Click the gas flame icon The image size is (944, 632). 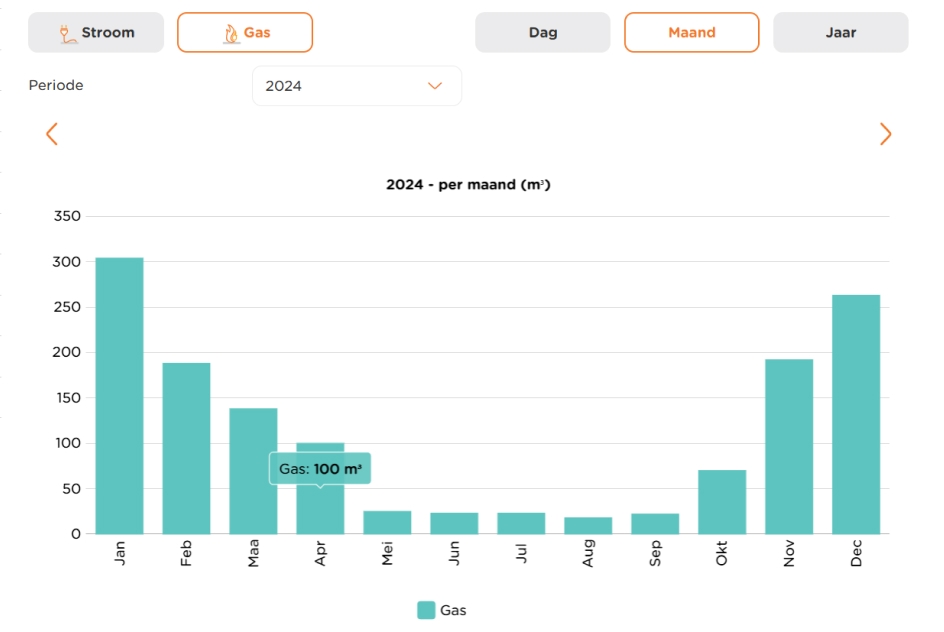(x=231, y=33)
